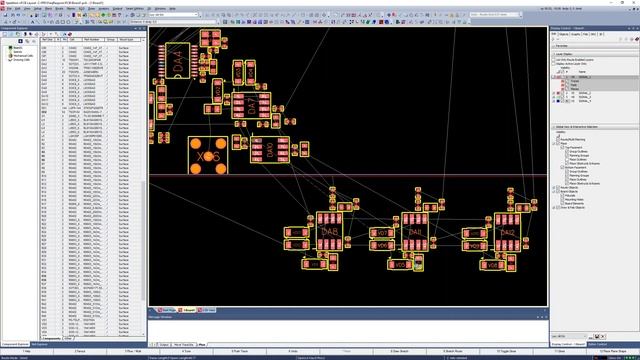This screenshot has width=640, height=360.
Task: Toggle Display Active Layer Only checkbox
Action: [554, 64]
